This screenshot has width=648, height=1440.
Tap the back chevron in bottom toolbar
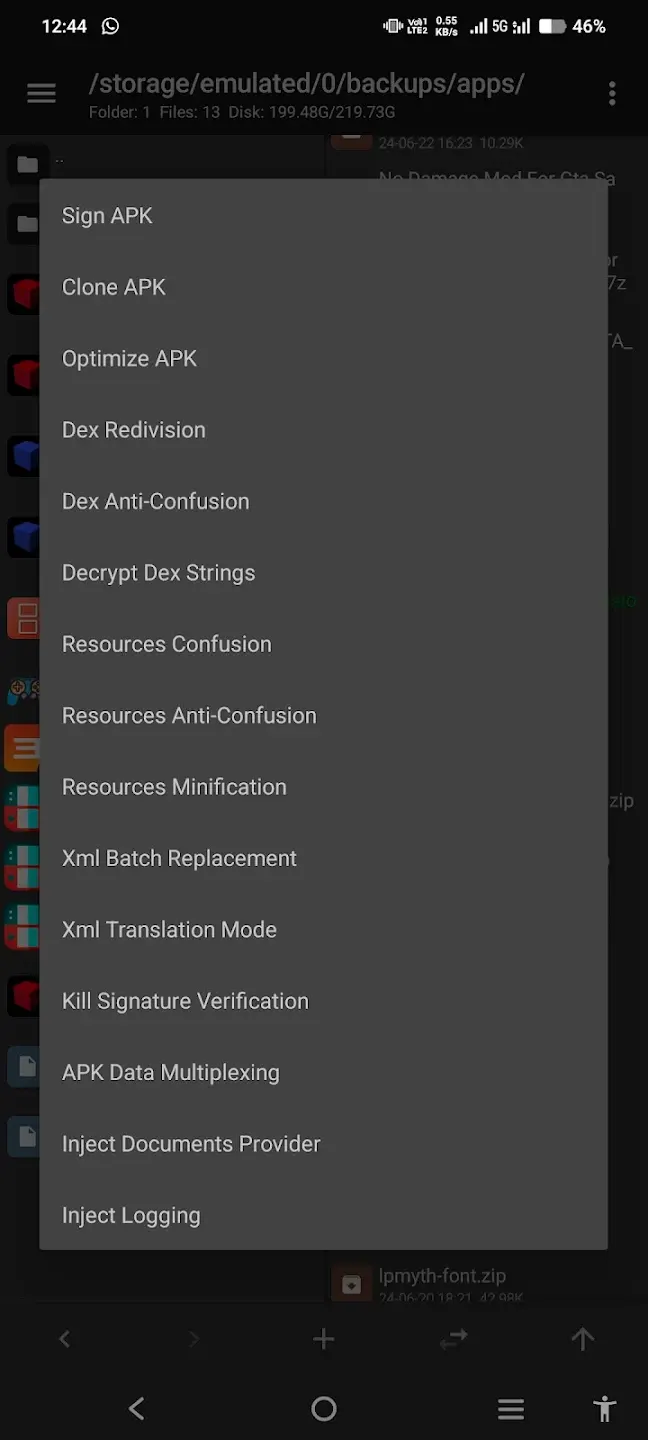coord(65,1339)
